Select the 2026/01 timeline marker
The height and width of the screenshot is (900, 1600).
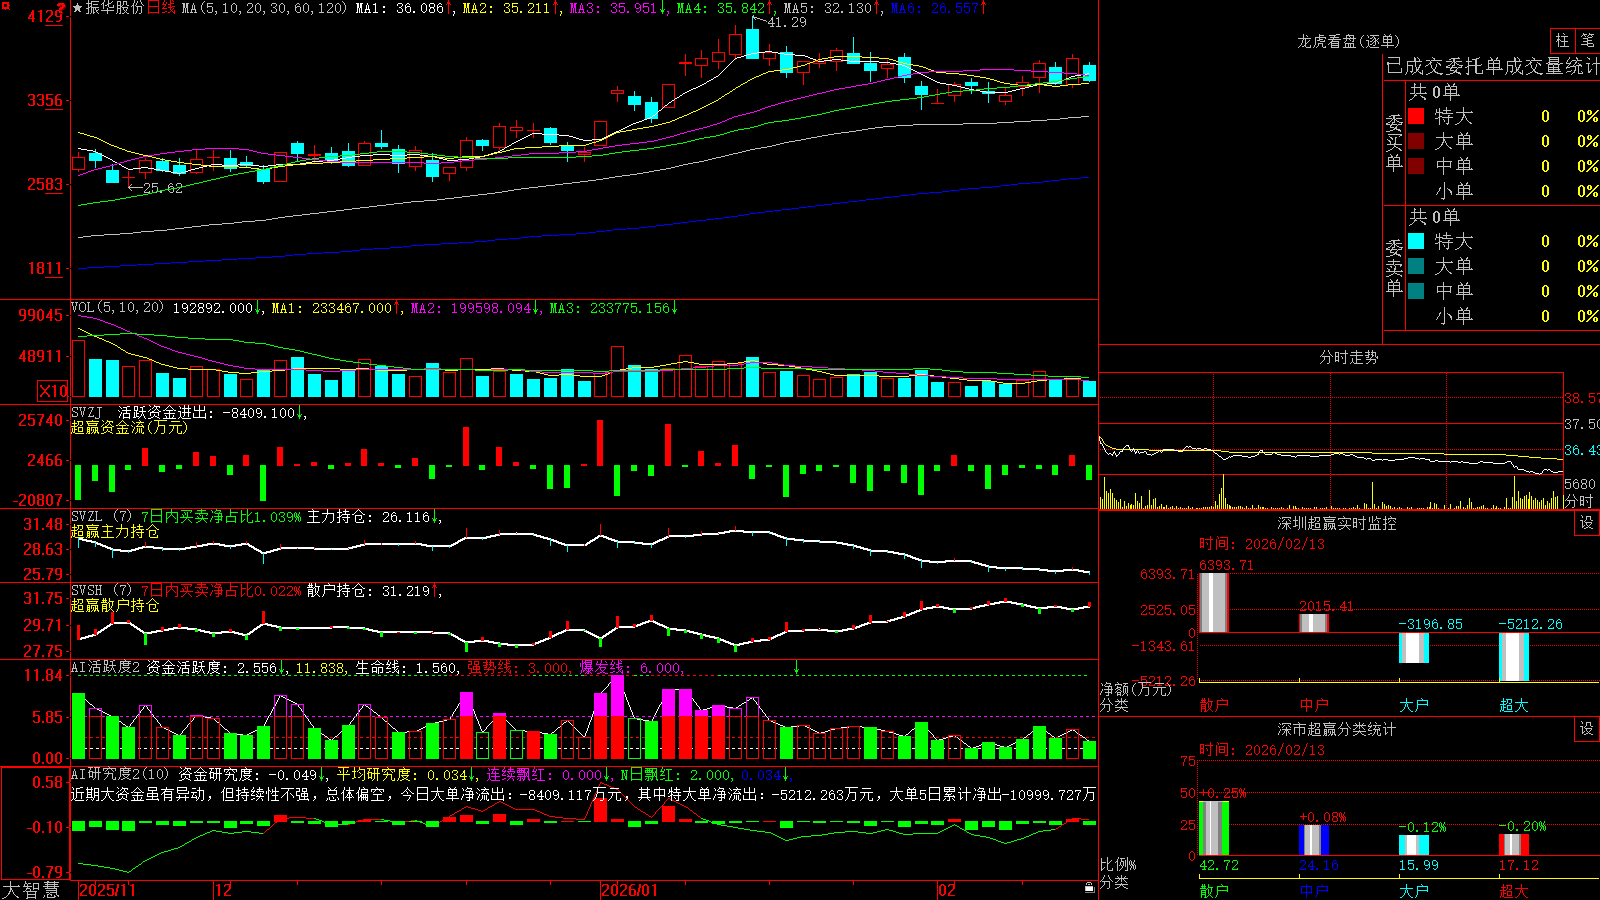(x=630, y=890)
